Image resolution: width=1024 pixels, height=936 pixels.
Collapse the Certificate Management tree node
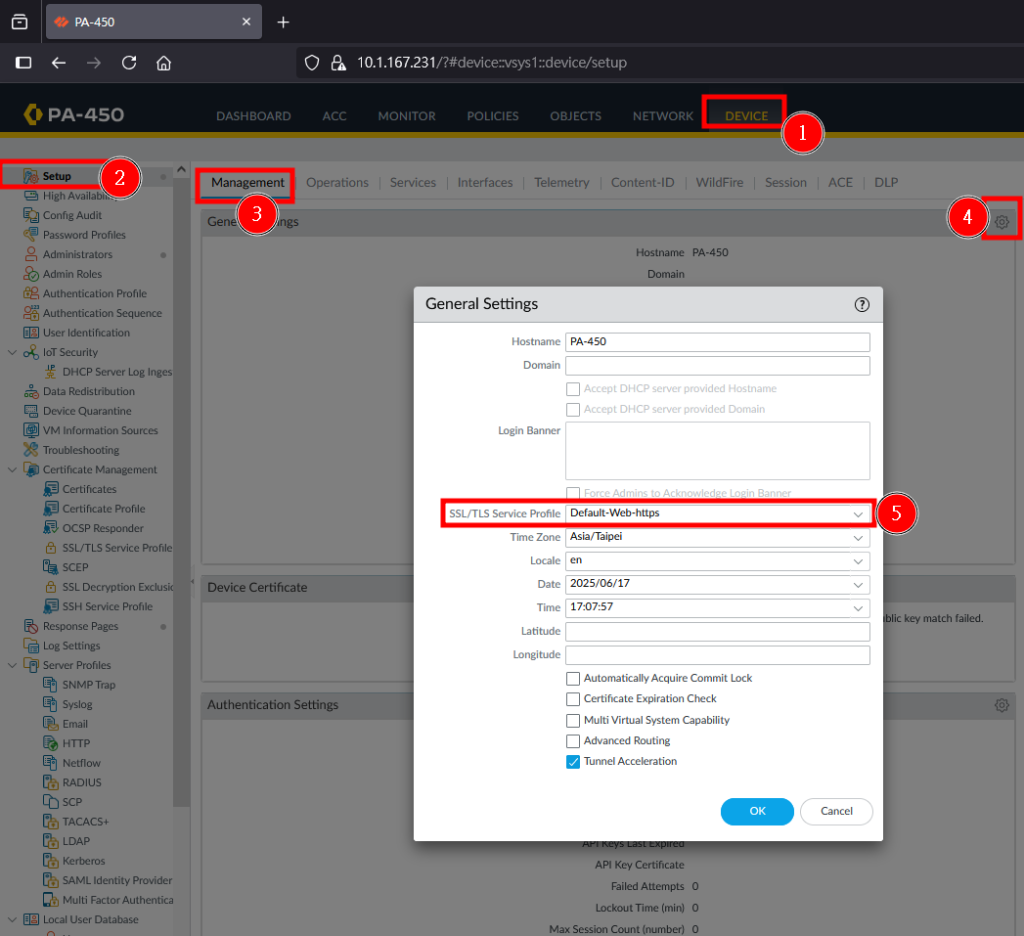point(12,470)
